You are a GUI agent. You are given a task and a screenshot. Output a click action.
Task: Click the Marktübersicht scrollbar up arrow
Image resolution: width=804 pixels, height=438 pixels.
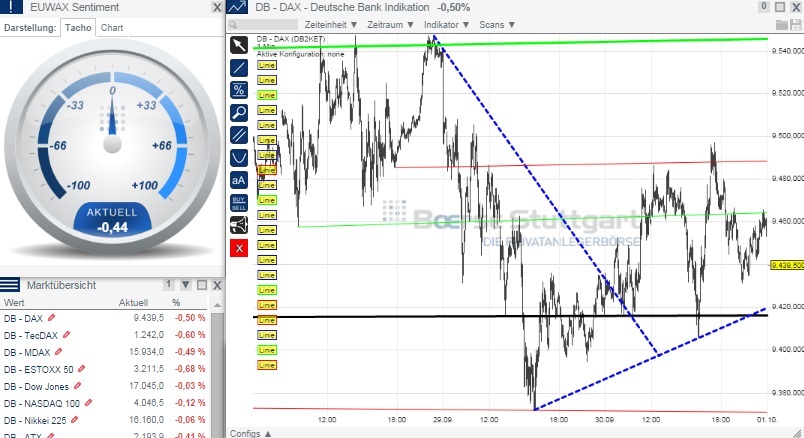click(217, 305)
